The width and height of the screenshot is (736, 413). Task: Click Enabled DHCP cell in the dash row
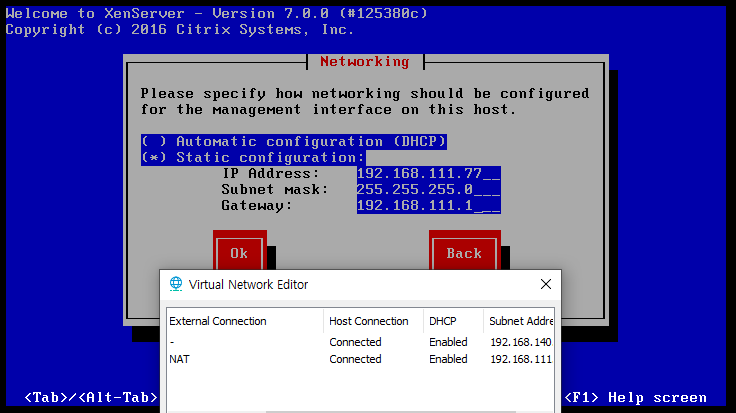448,342
